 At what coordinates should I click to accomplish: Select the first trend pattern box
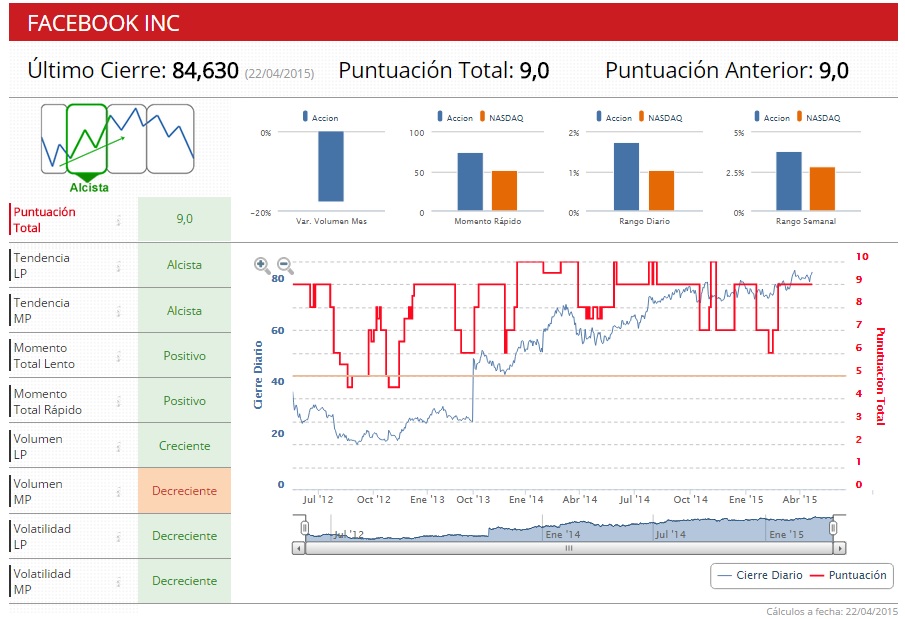click(x=54, y=139)
